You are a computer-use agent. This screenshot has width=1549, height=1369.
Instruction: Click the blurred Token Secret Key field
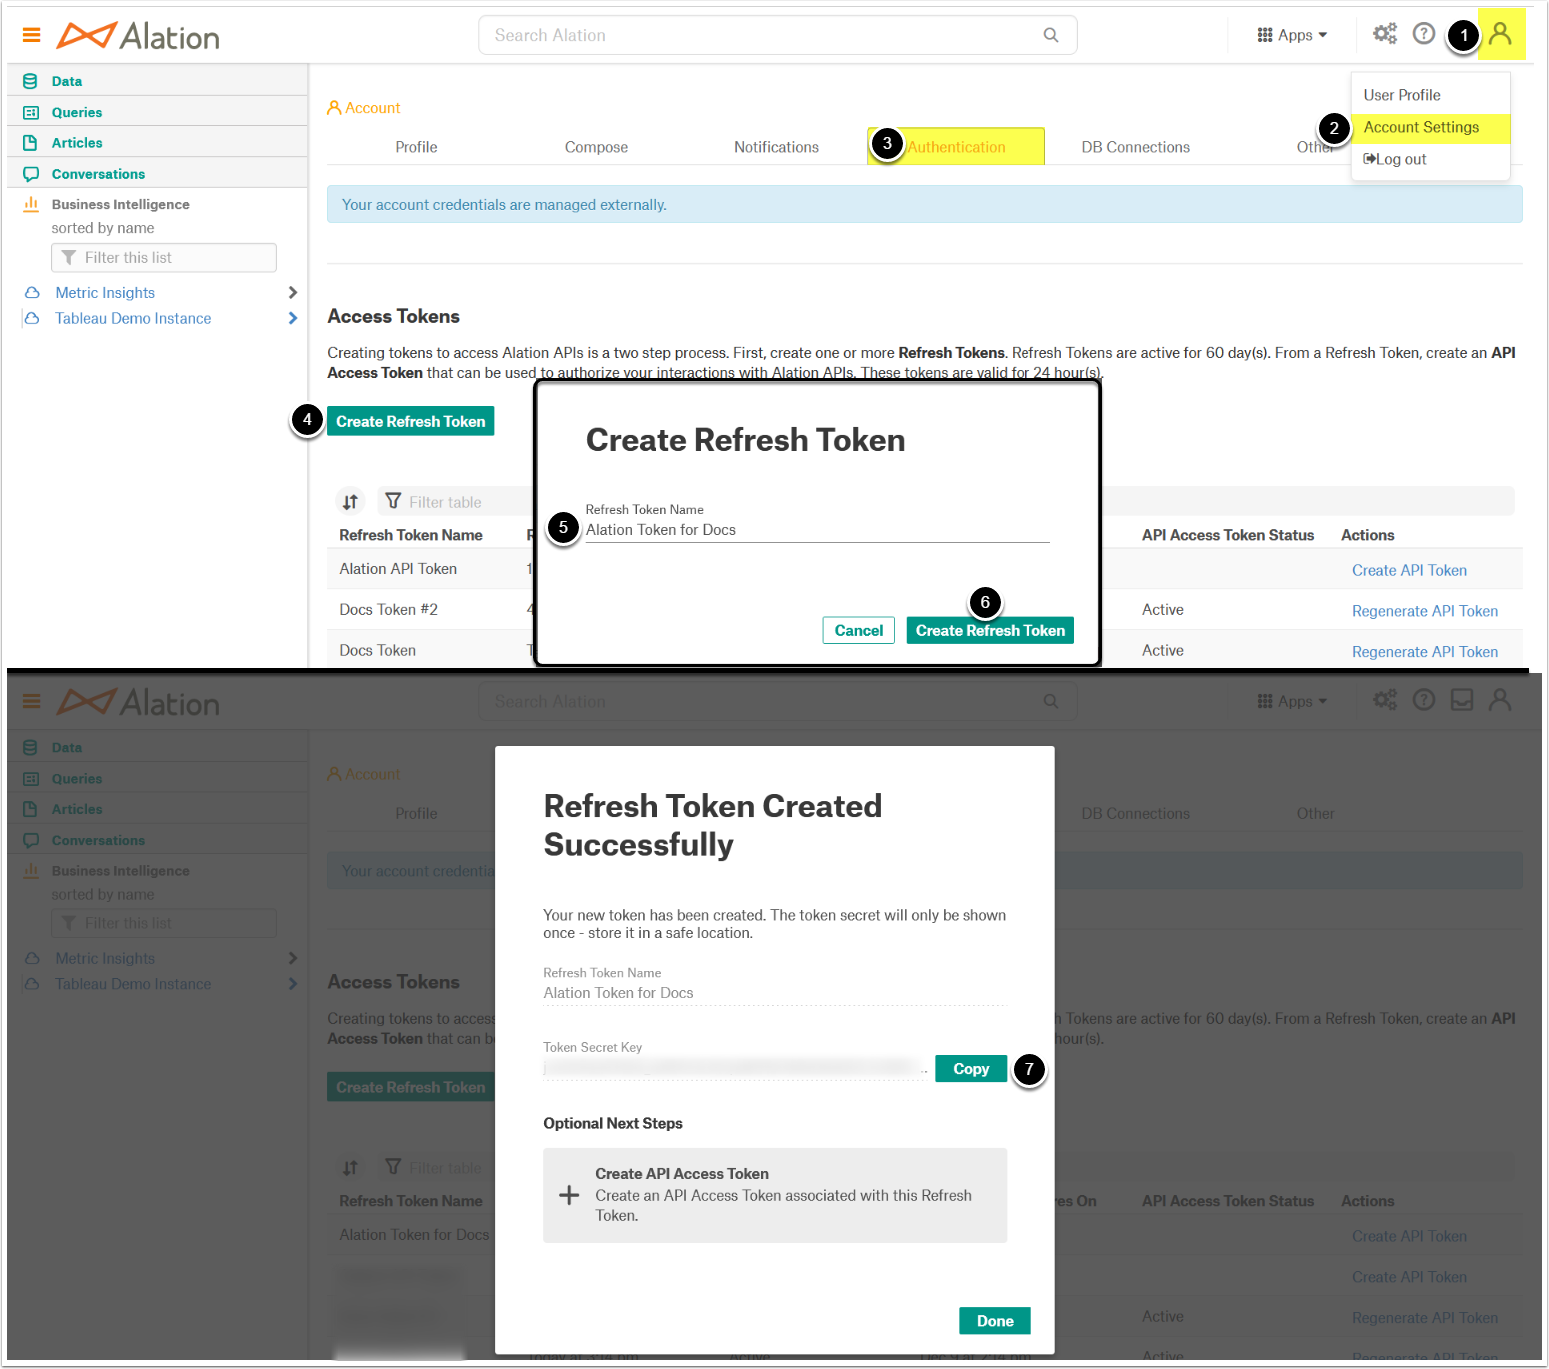[735, 1068]
